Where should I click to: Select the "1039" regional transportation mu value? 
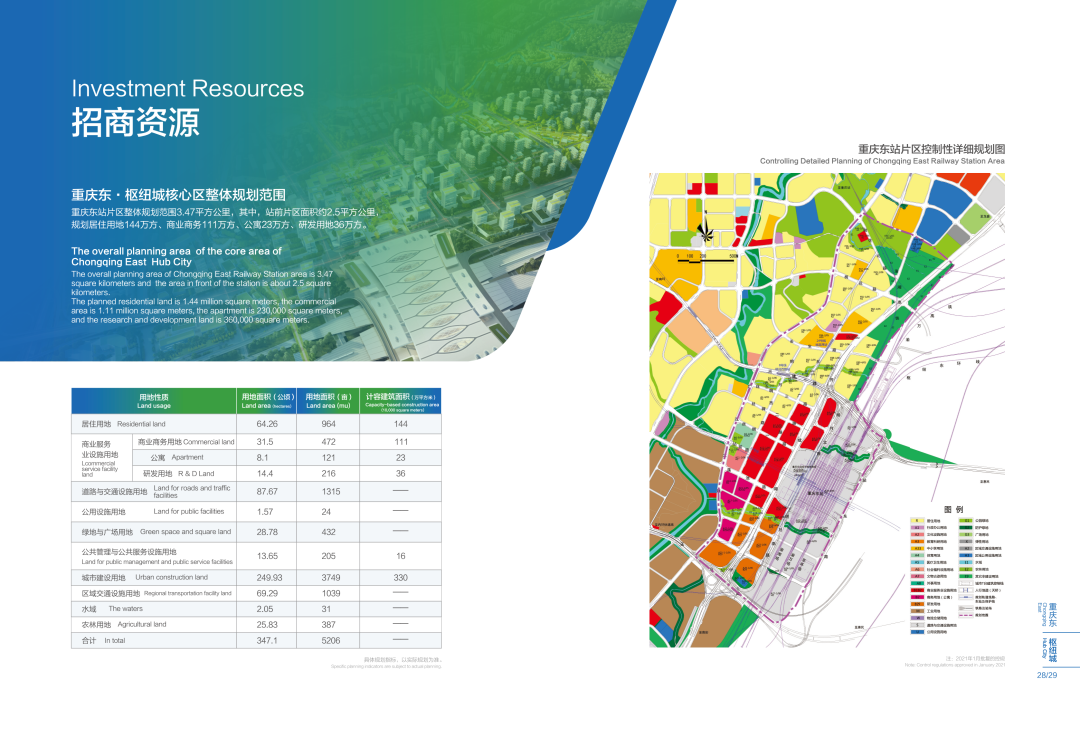point(331,593)
